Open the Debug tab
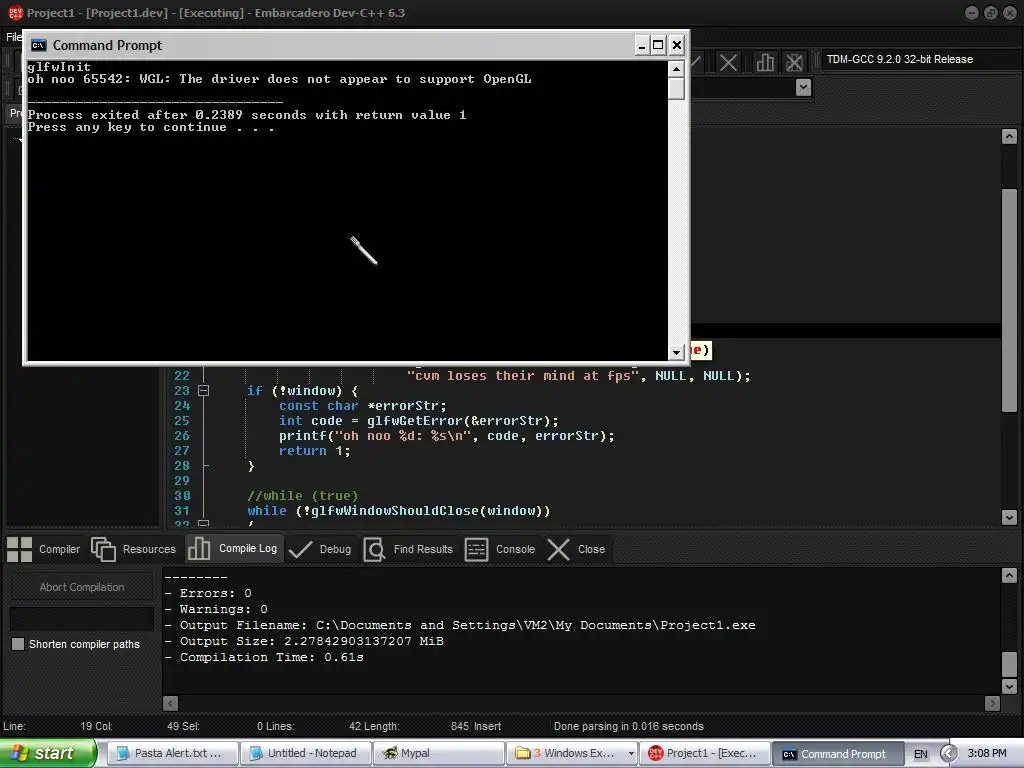The width and height of the screenshot is (1024, 768). click(320, 549)
